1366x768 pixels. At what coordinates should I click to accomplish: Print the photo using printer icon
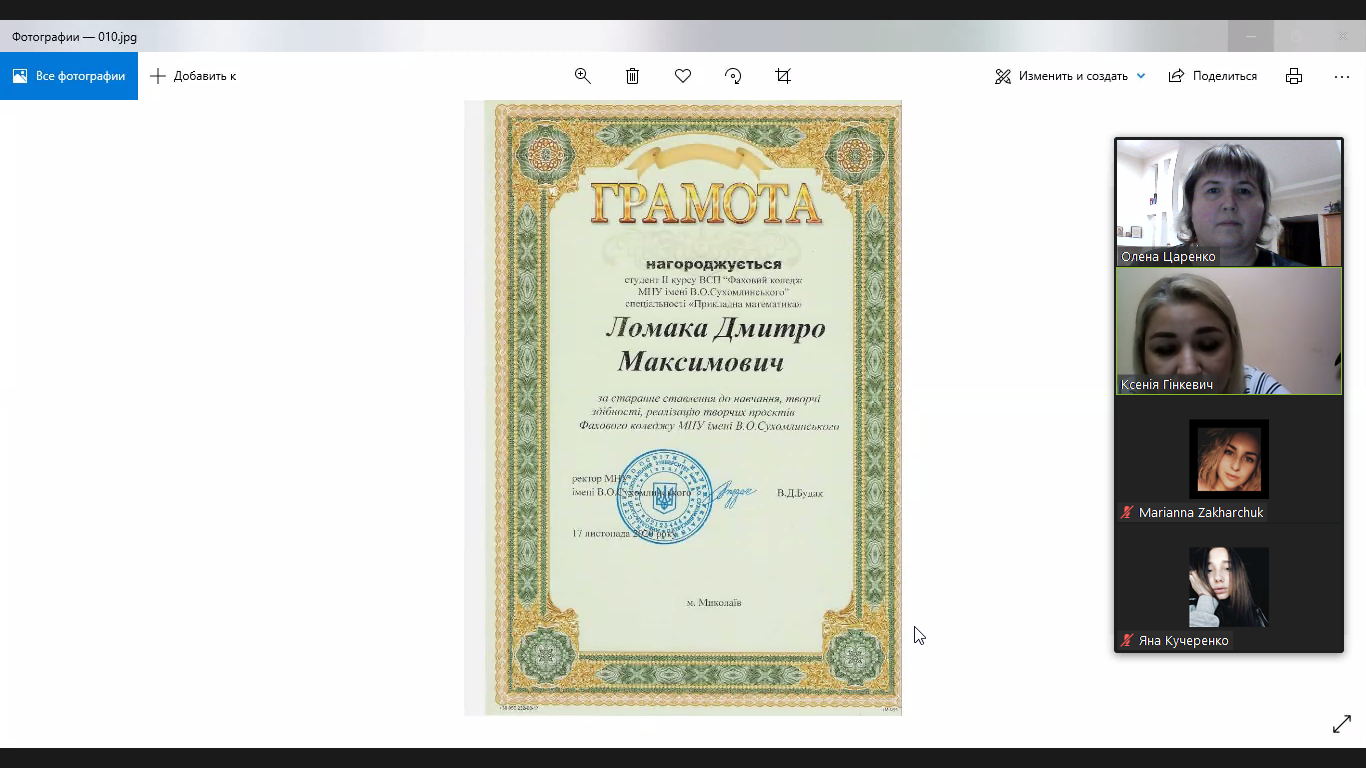1294,76
